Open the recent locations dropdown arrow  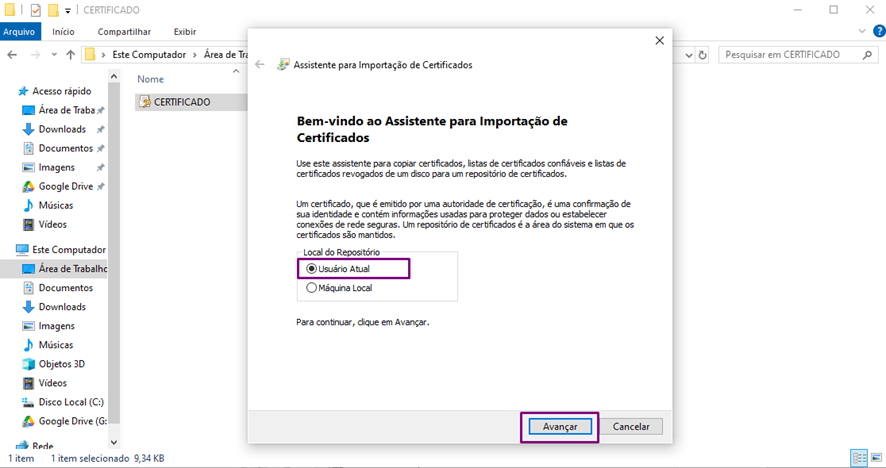pyautogui.click(x=54, y=55)
